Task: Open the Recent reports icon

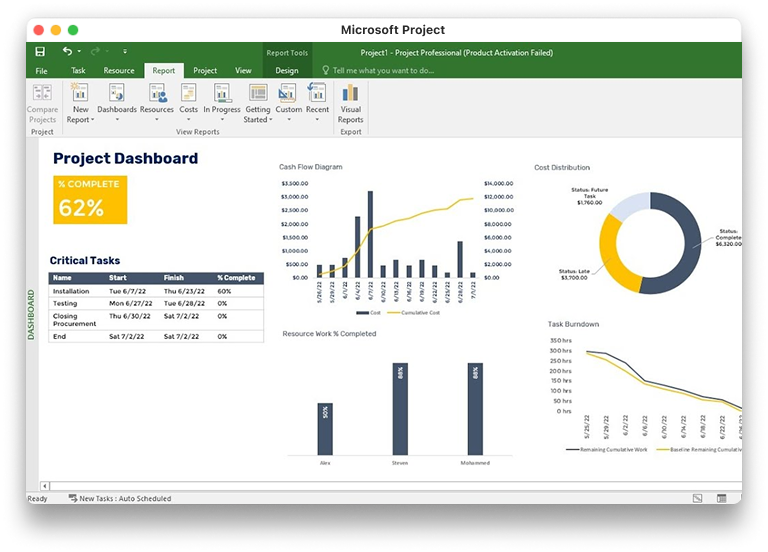Action: tap(317, 93)
